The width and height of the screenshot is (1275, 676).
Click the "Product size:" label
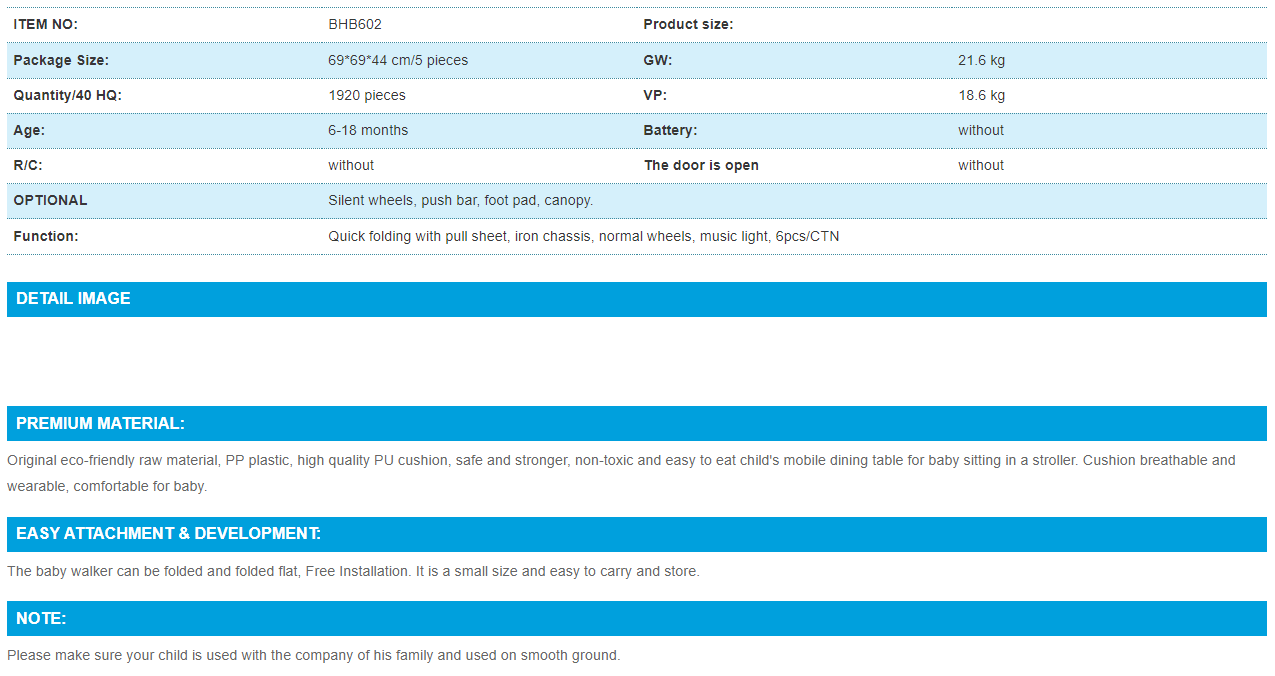[687, 24]
